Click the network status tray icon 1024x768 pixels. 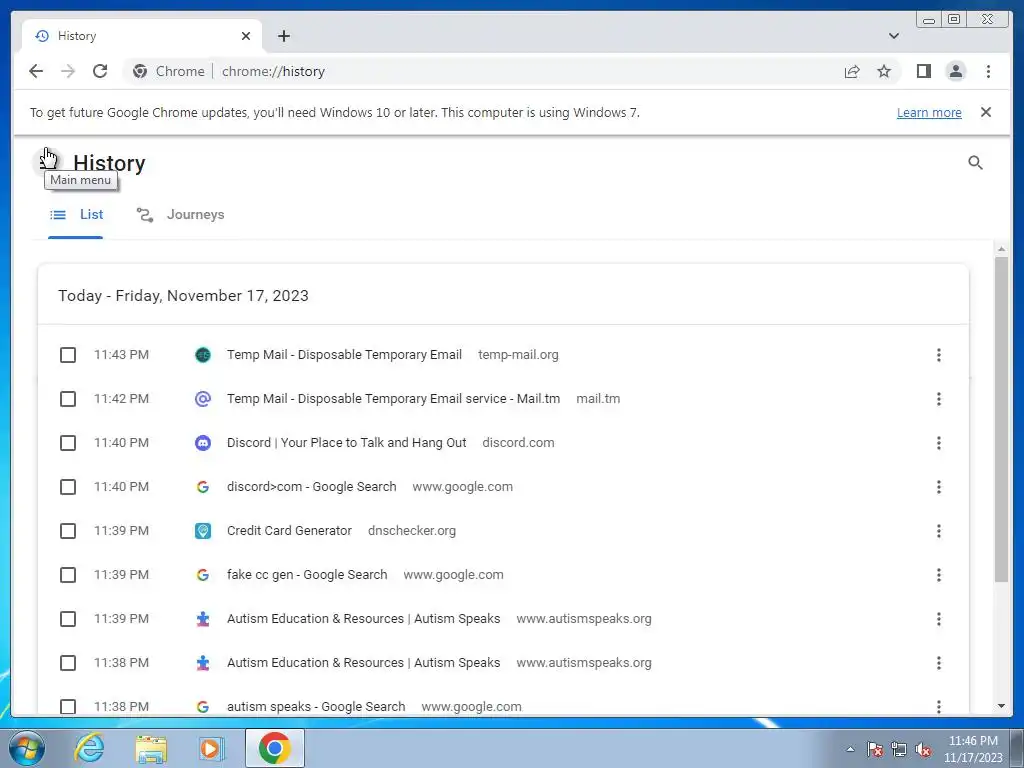899,750
